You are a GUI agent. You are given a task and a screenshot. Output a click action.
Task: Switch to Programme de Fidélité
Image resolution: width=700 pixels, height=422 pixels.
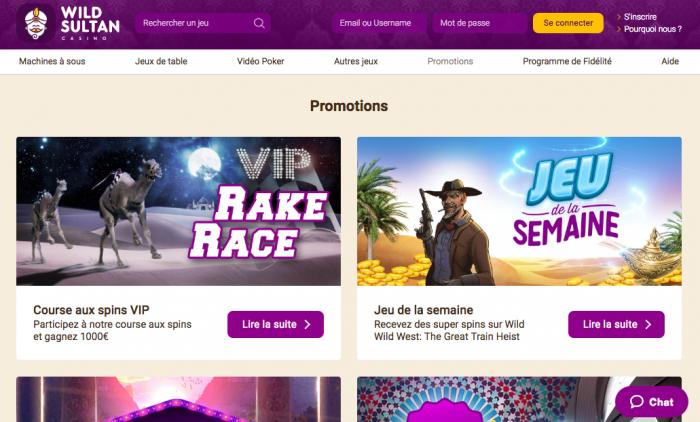point(567,61)
